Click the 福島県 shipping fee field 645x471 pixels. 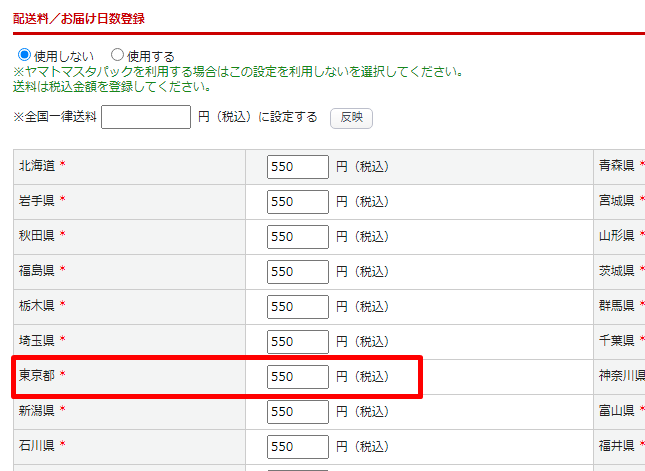(x=298, y=272)
